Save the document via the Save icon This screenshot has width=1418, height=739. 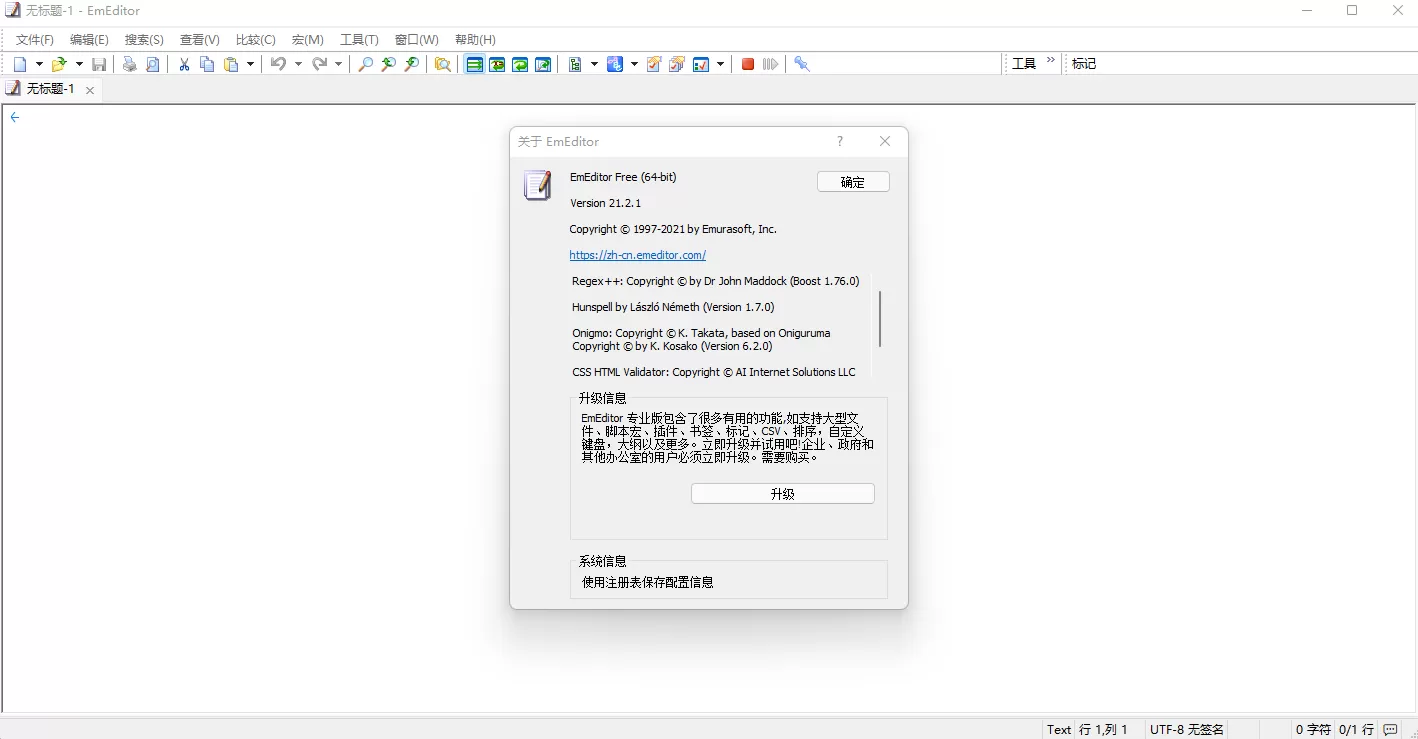tap(98, 63)
